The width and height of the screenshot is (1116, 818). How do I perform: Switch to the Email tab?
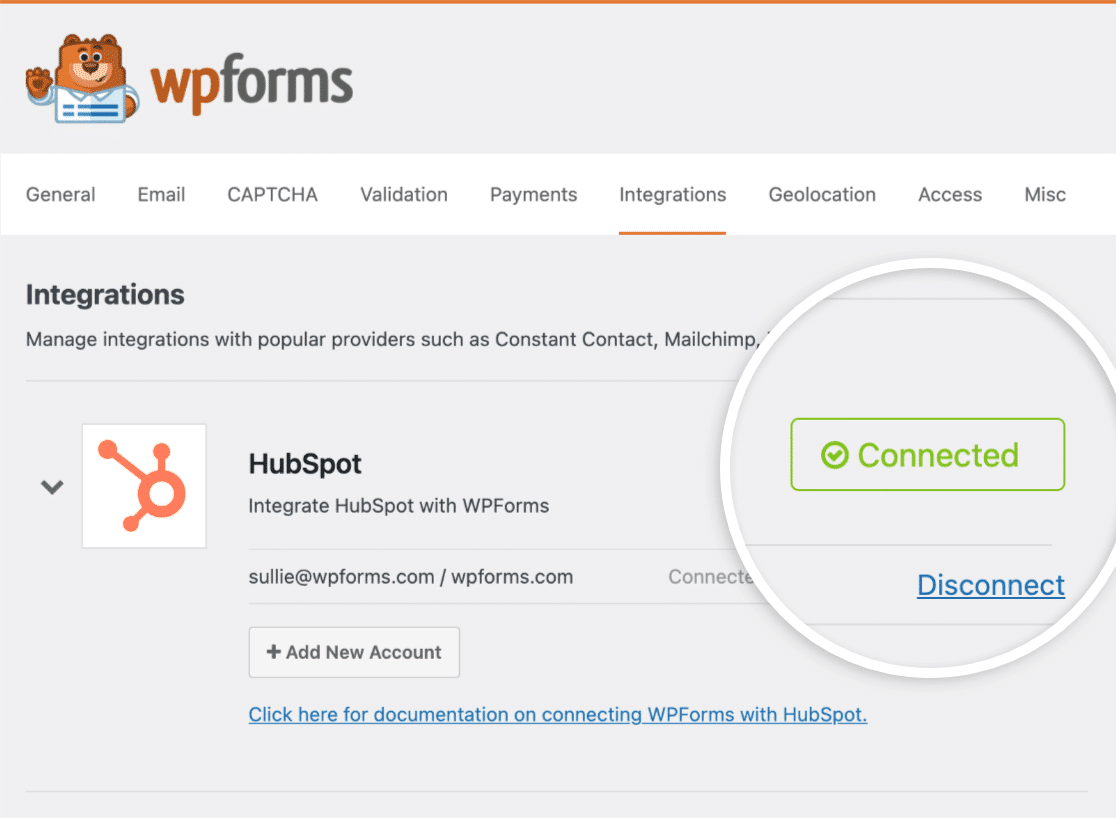pyautogui.click(x=161, y=195)
